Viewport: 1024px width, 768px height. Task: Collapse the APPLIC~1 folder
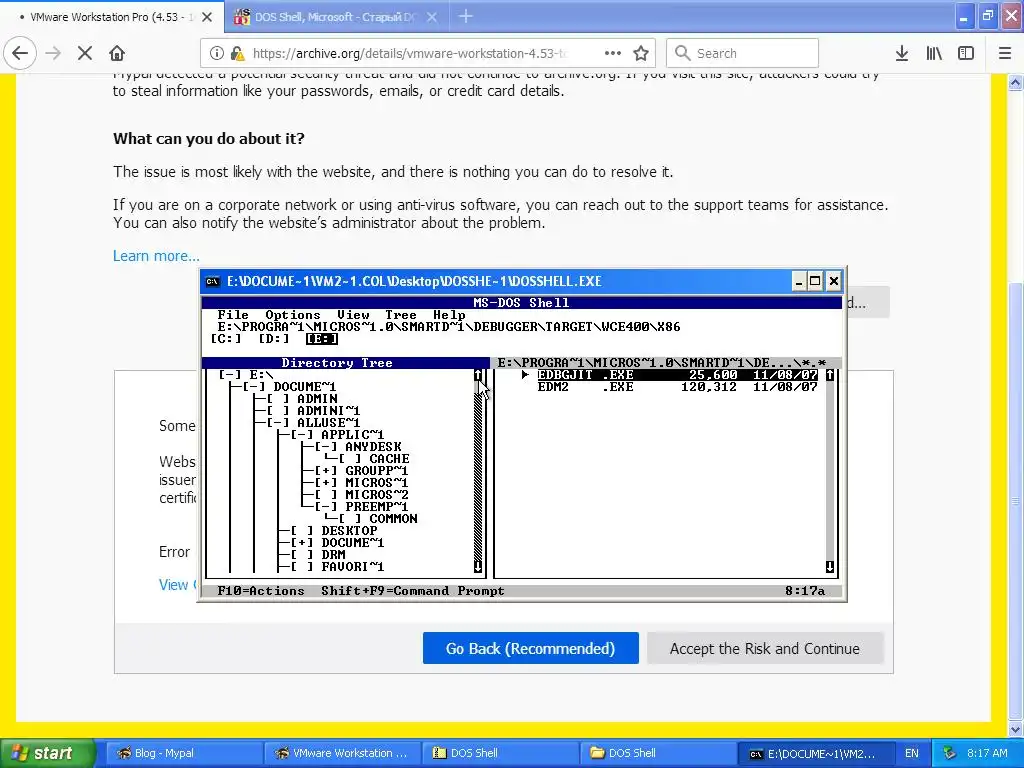pyautogui.click(x=302, y=435)
